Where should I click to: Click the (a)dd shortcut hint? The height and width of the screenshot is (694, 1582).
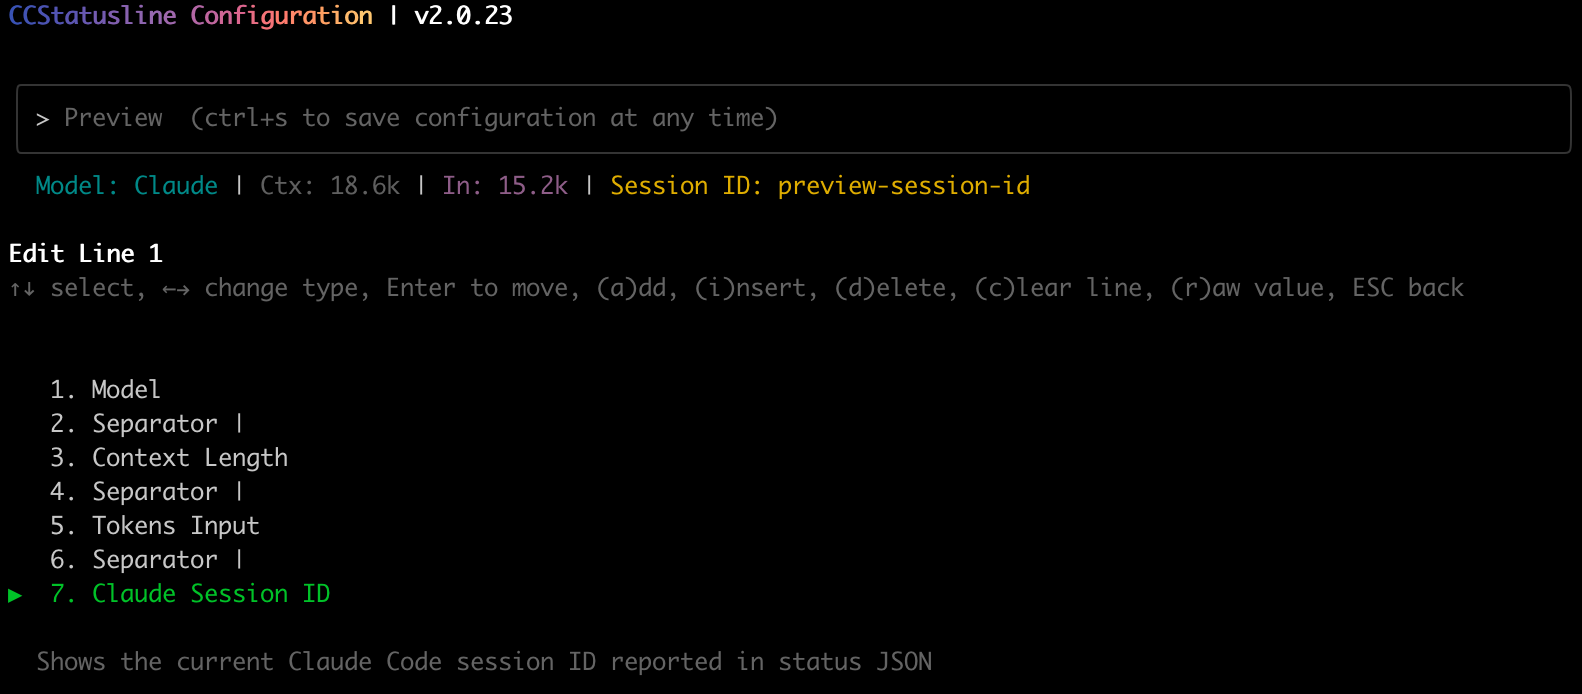(x=635, y=288)
